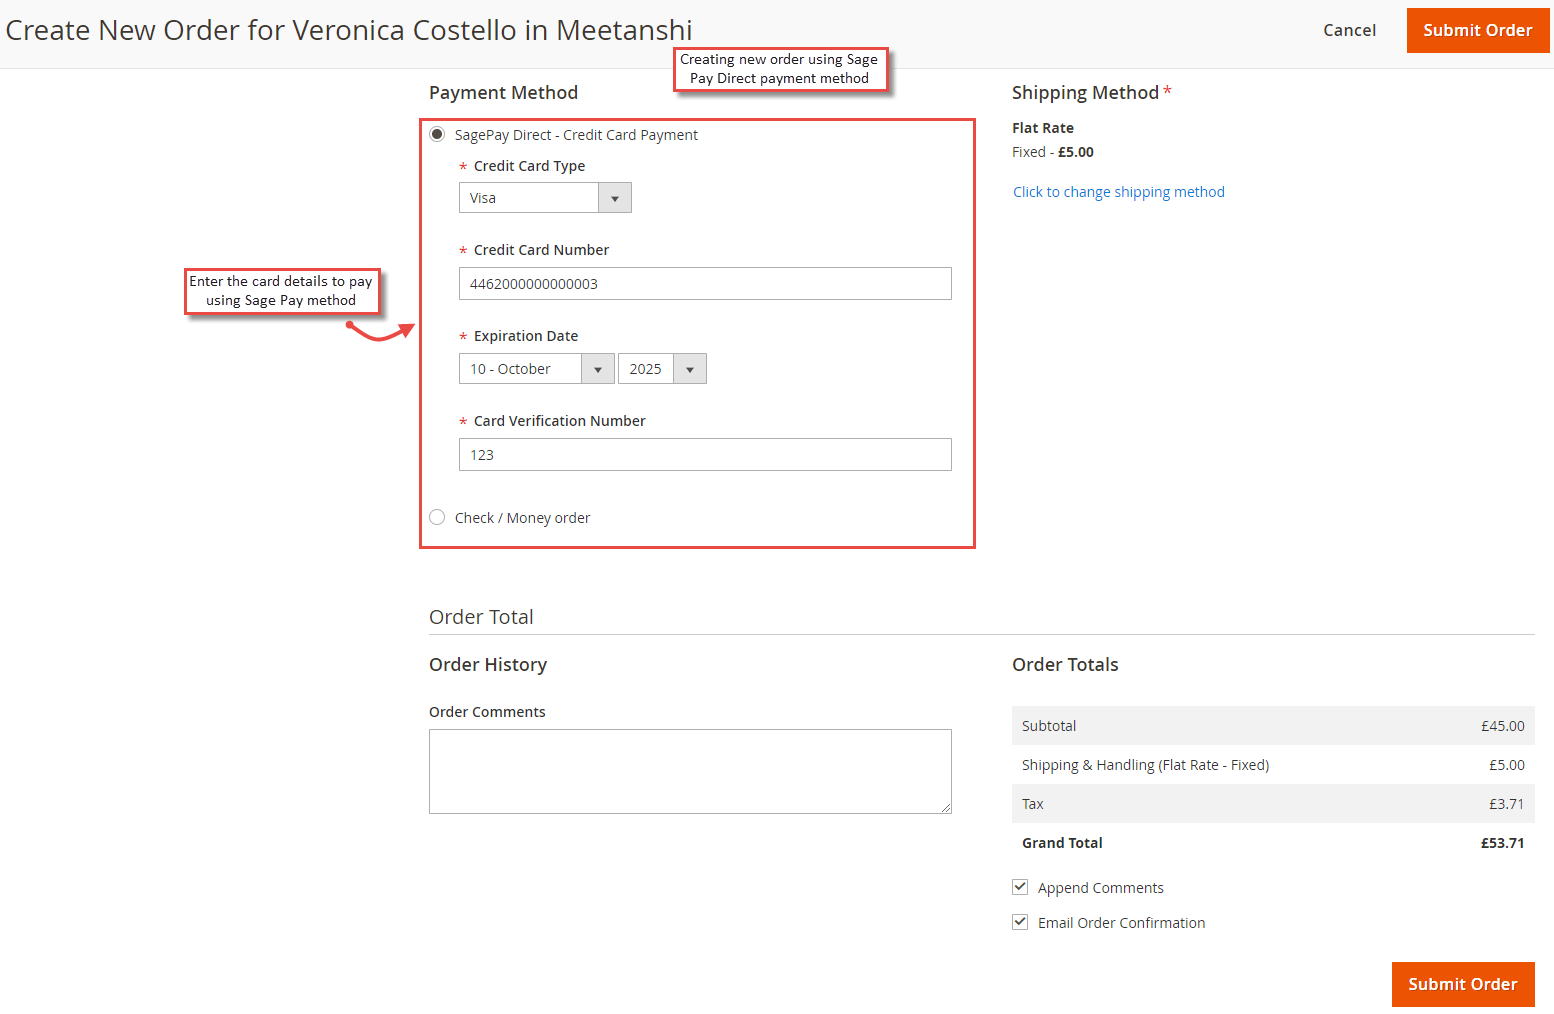This screenshot has height=1014, width=1554.
Task: Select Check / Money order radio option
Action: tap(437, 517)
